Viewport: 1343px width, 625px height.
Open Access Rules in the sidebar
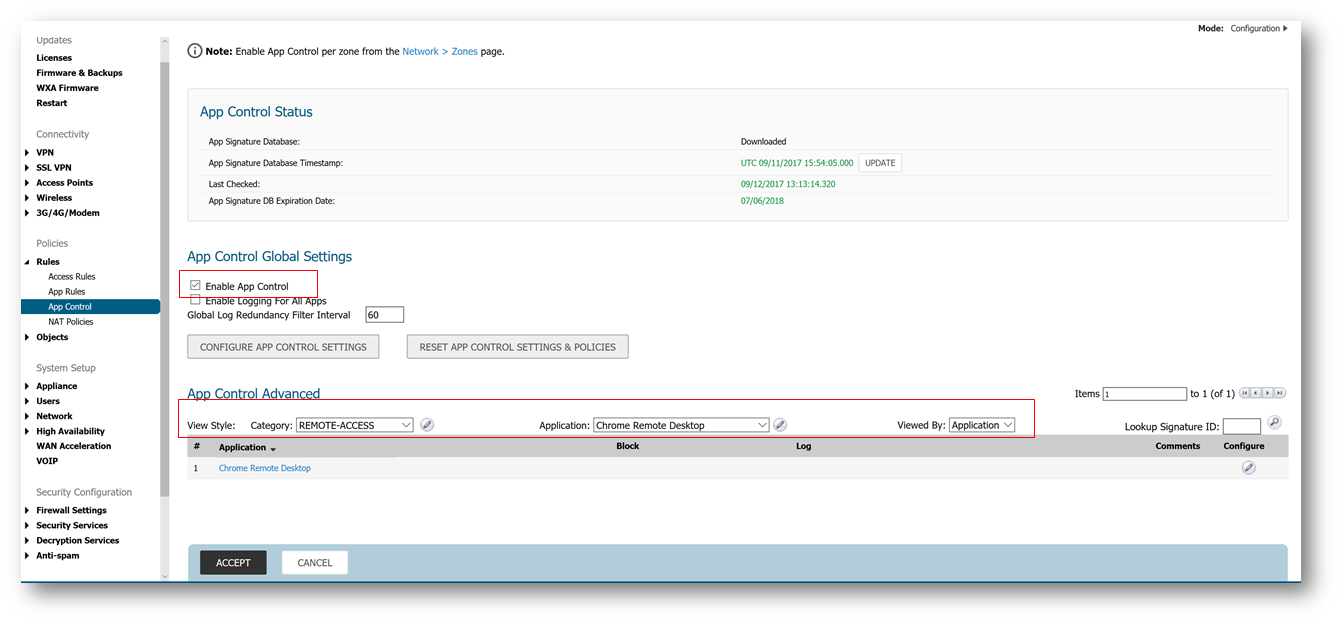point(72,277)
